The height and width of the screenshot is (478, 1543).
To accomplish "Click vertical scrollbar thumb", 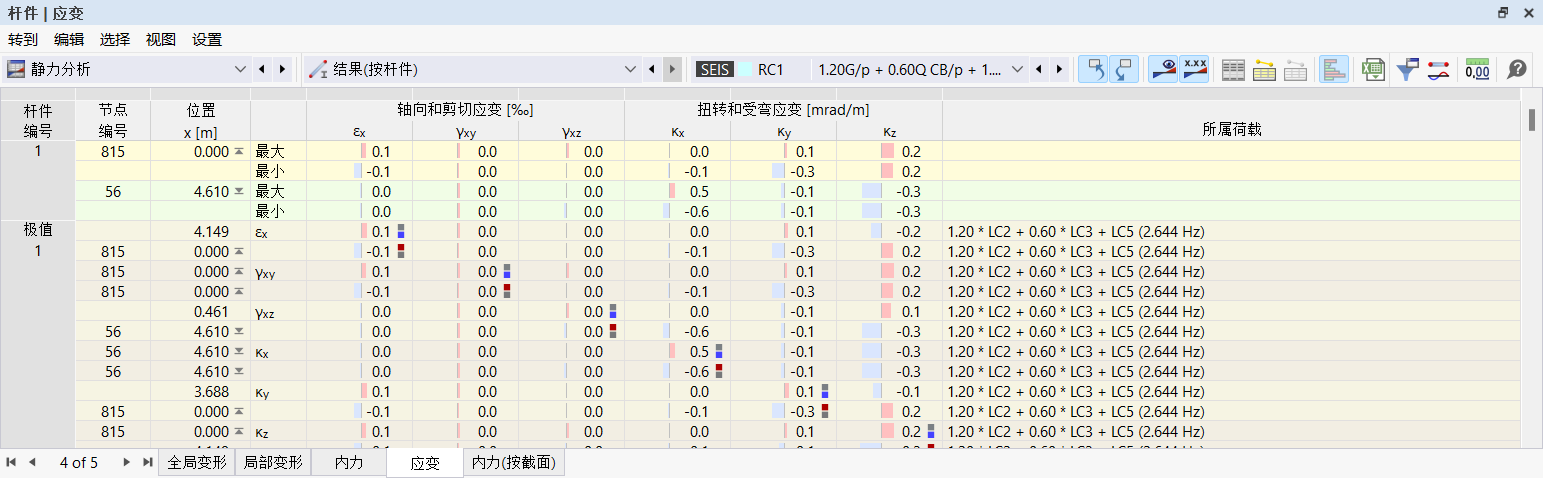I will (1532, 119).
